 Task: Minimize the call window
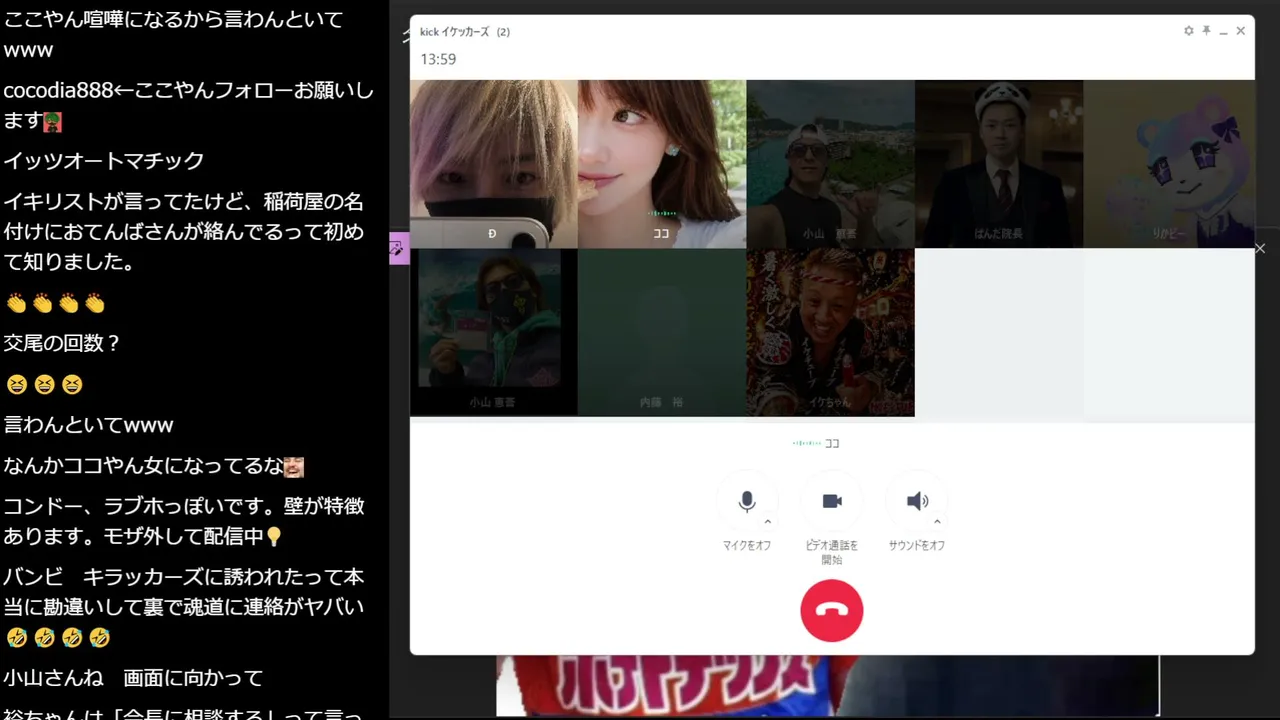click(1223, 31)
